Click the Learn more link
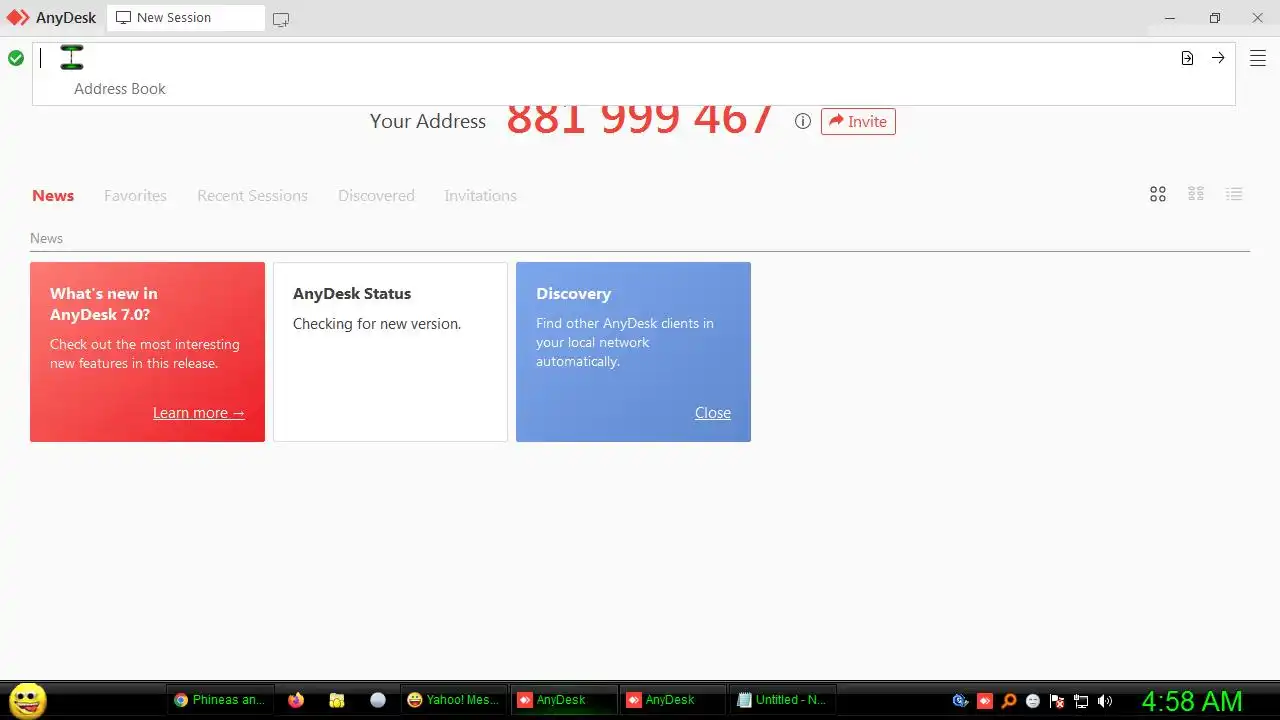The height and width of the screenshot is (720, 1280). 198,413
